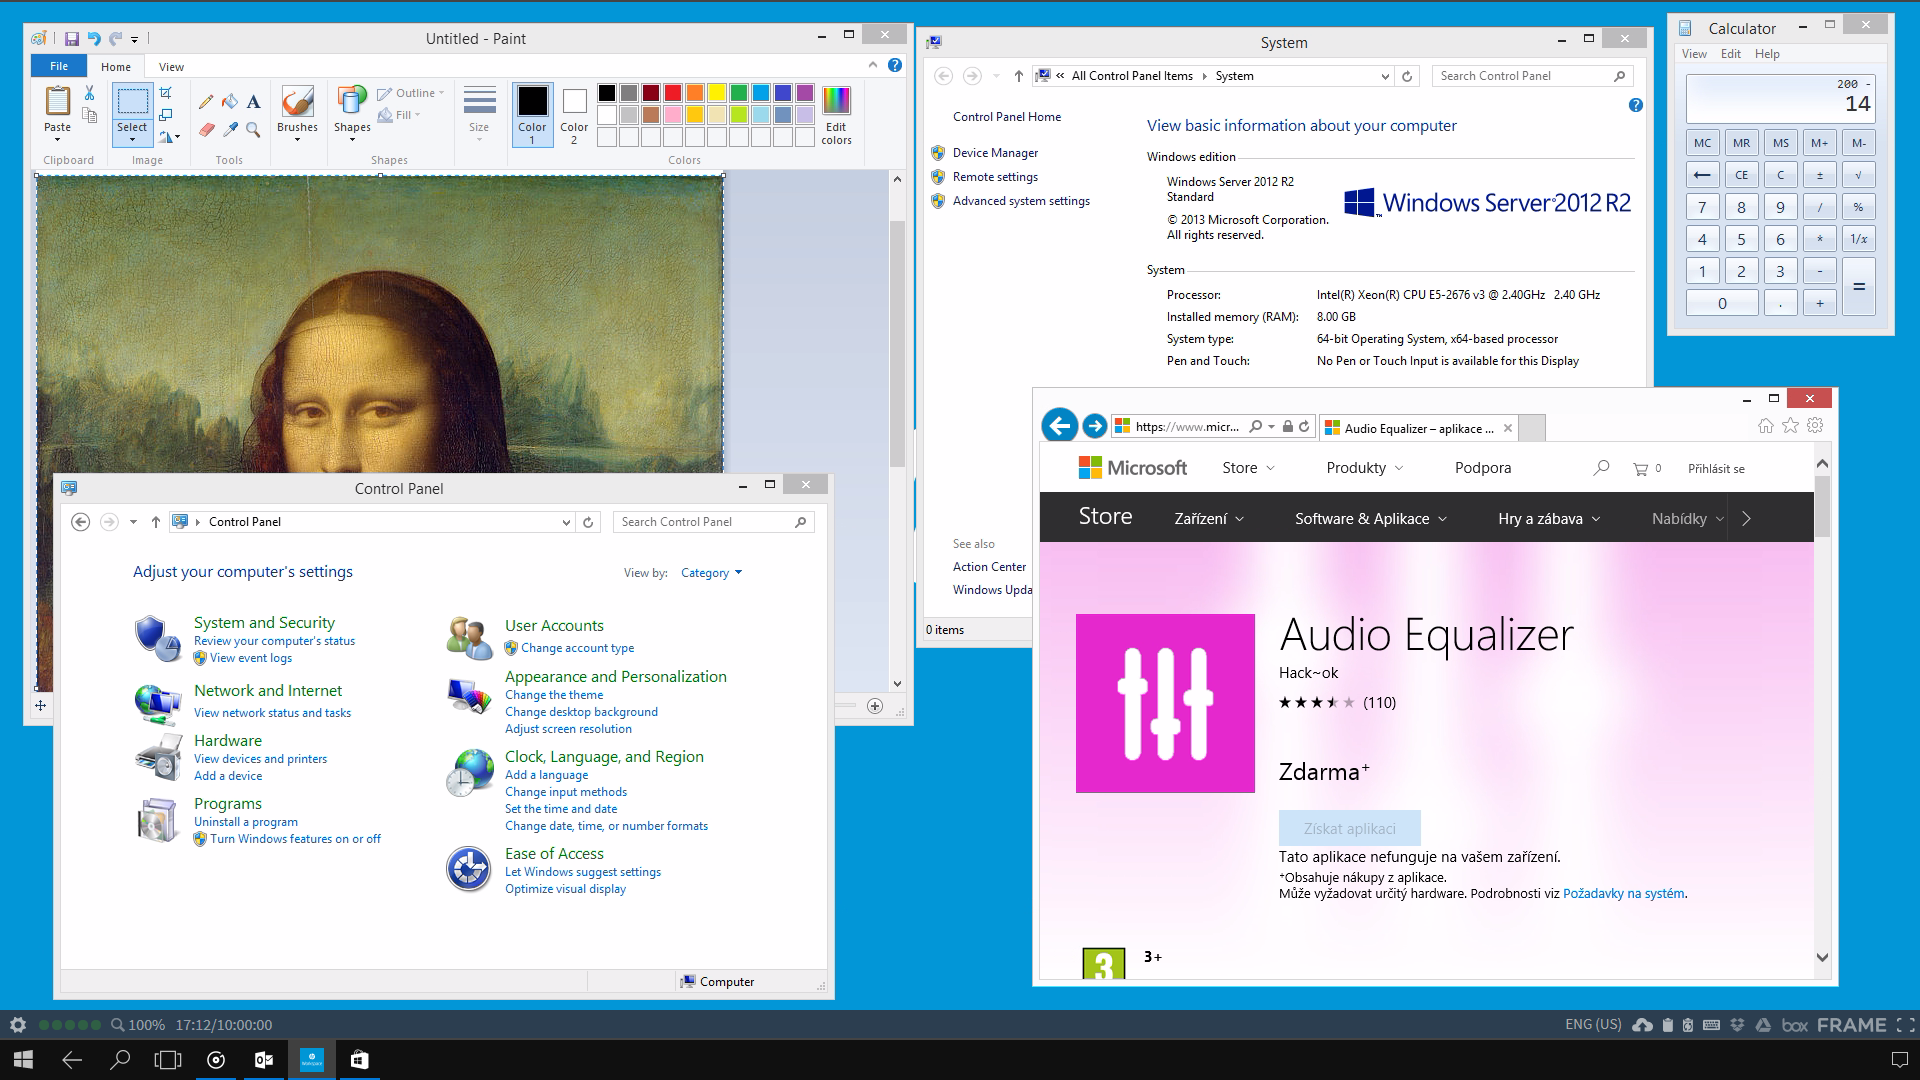Click the Crop icon in Image group
1920x1080 pixels.
tap(166, 93)
